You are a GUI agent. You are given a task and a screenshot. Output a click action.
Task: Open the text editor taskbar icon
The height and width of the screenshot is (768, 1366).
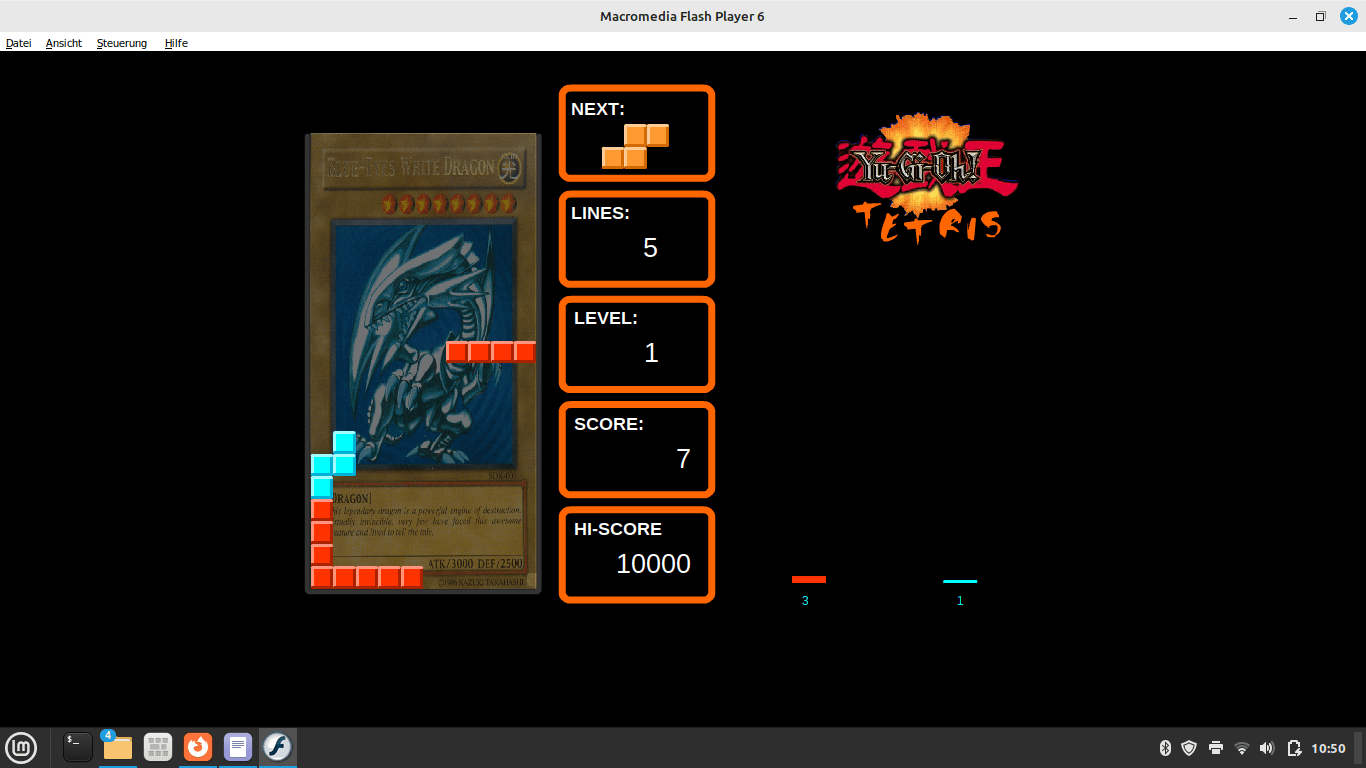[238, 747]
